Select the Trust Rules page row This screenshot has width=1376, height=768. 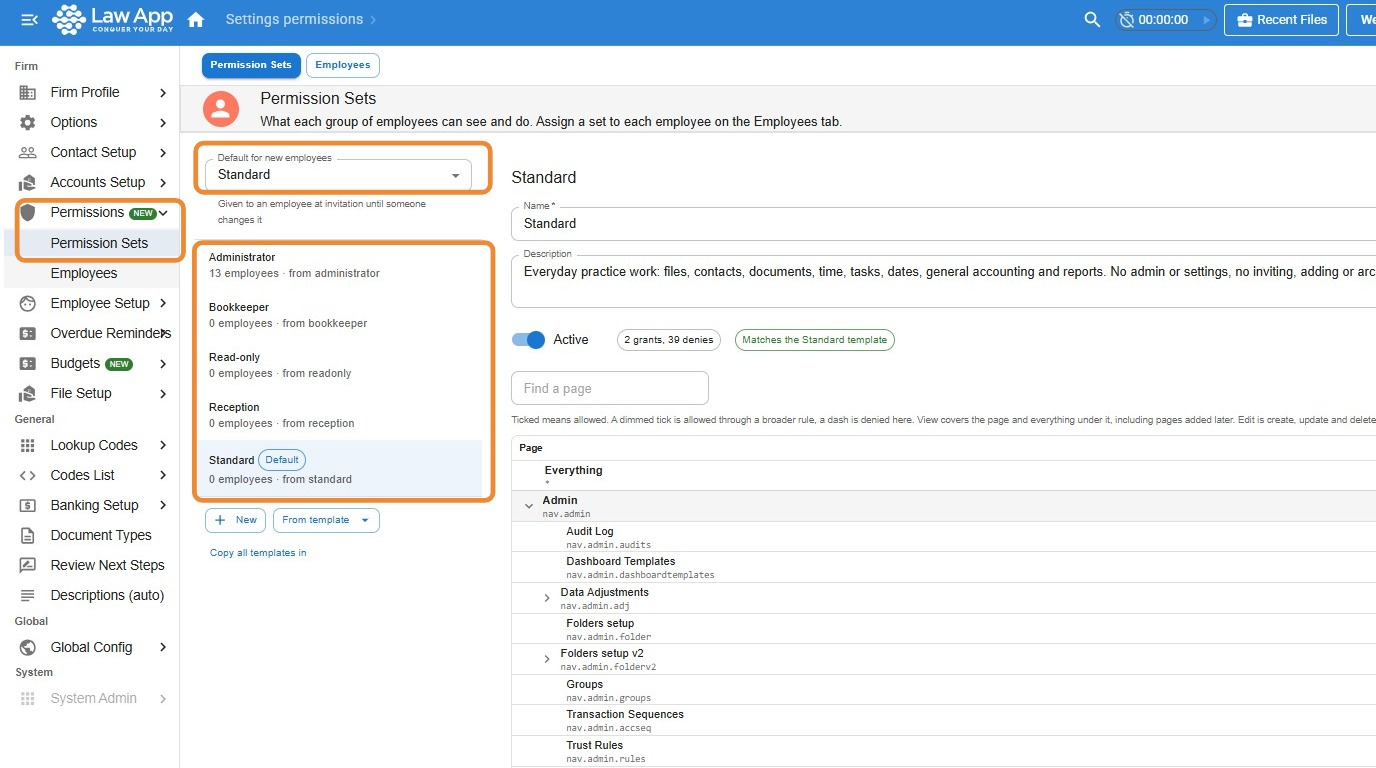(943, 751)
